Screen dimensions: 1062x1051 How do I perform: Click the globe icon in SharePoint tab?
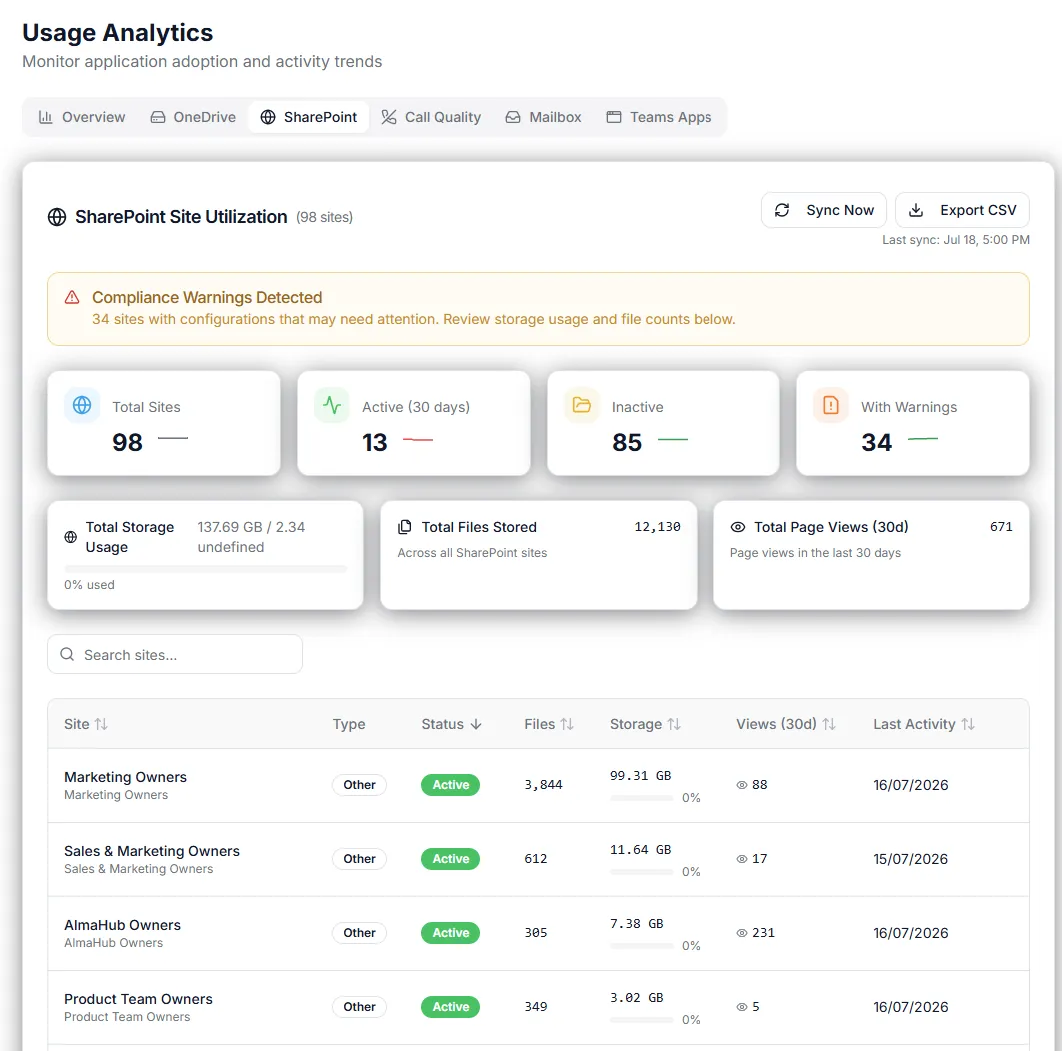pyautogui.click(x=268, y=117)
